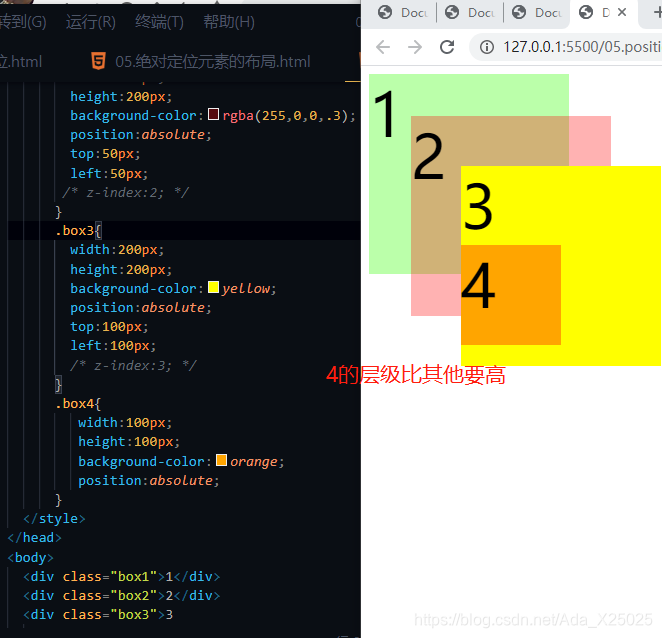Click the closing </head> tag
662x638 pixels.
coord(35,538)
